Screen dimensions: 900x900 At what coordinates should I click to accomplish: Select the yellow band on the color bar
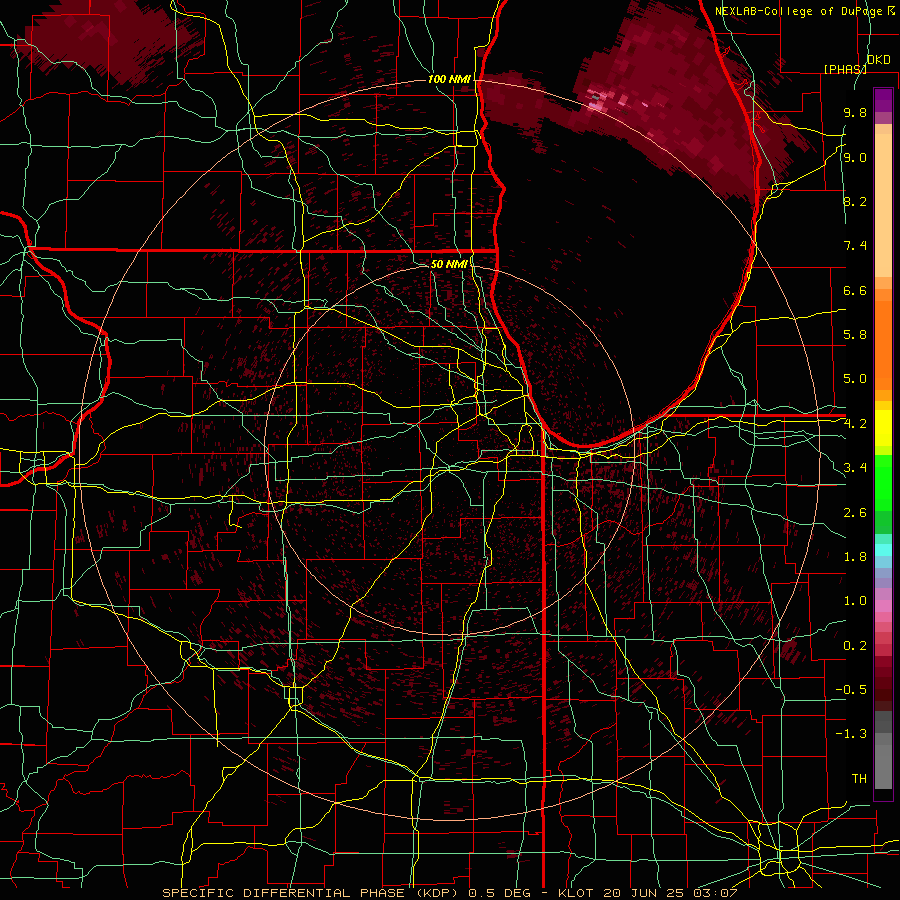pos(883,428)
